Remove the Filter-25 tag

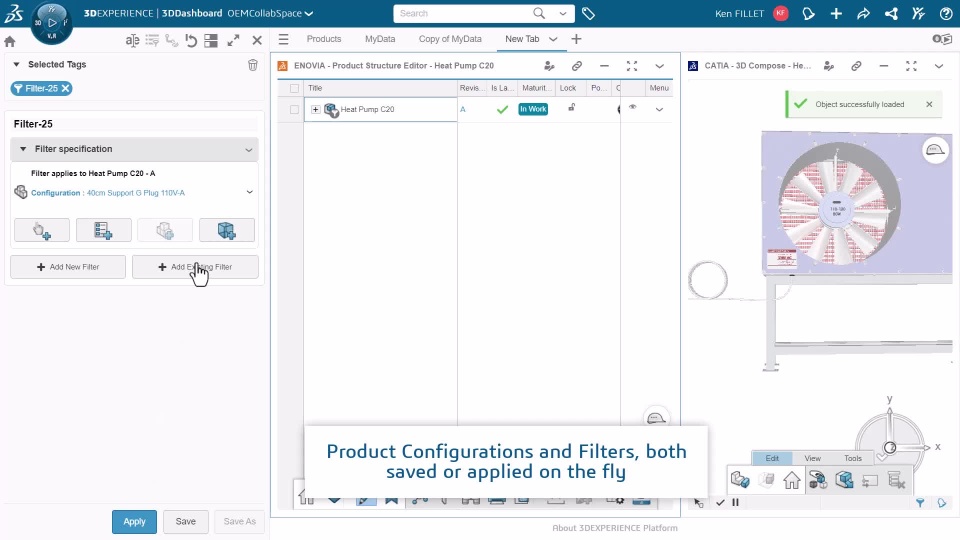pyautogui.click(x=66, y=88)
